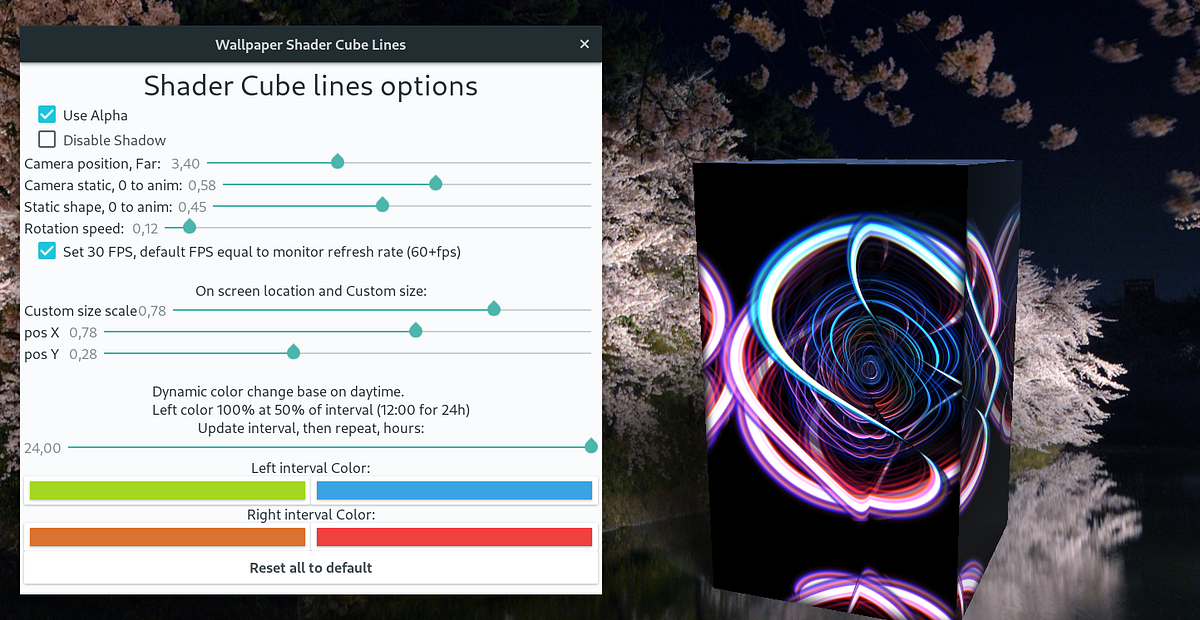1200x620 pixels.
Task: Click the Camera position Far value 3,40
Action: 184,163
